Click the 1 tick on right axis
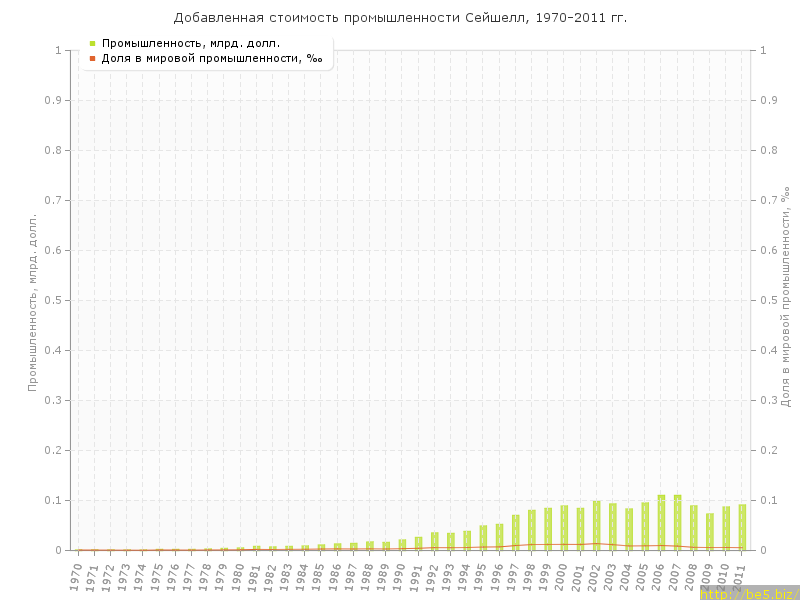The height and width of the screenshot is (600, 800). click(763, 50)
